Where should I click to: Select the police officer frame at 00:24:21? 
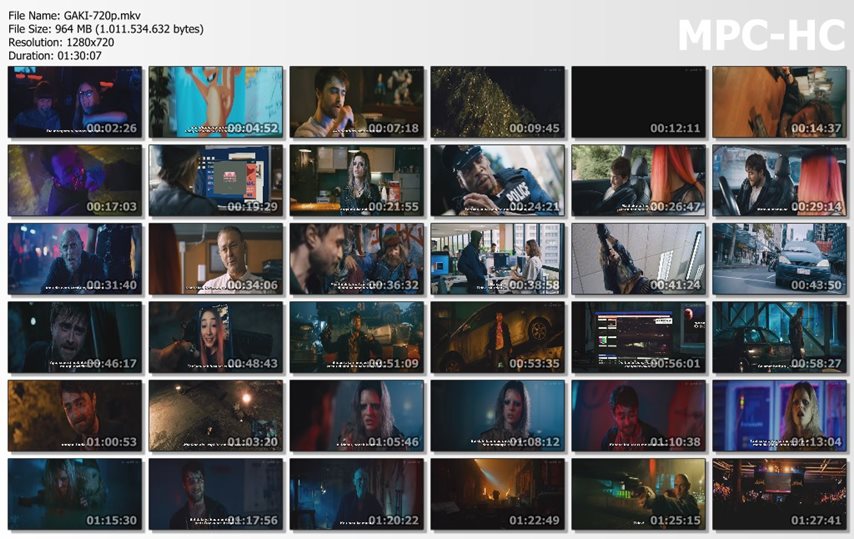(x=498, y=180)
